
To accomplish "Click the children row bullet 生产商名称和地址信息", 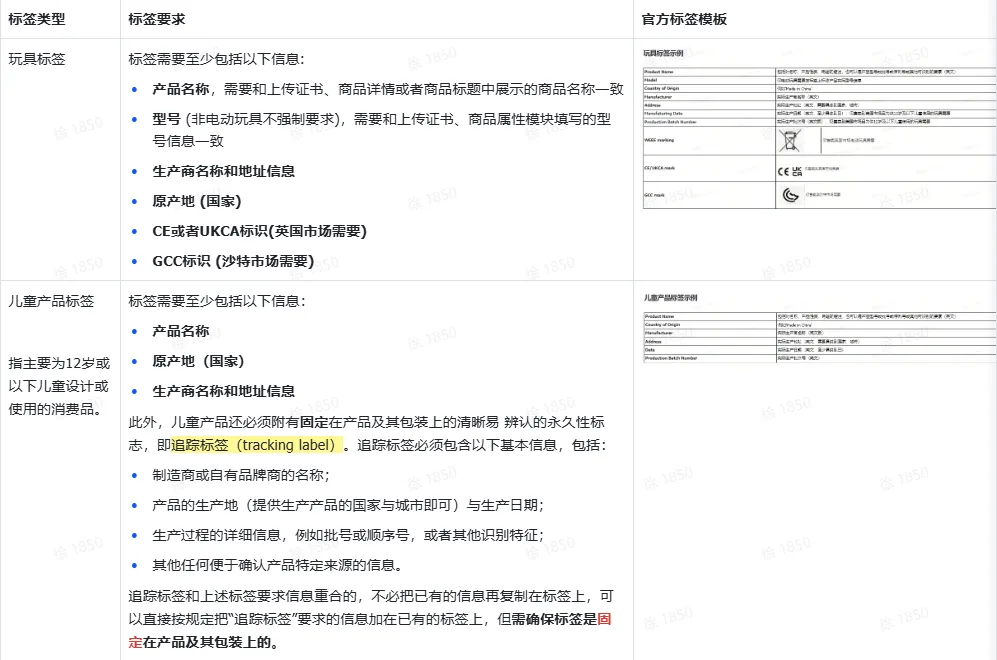I will [224, 391].
